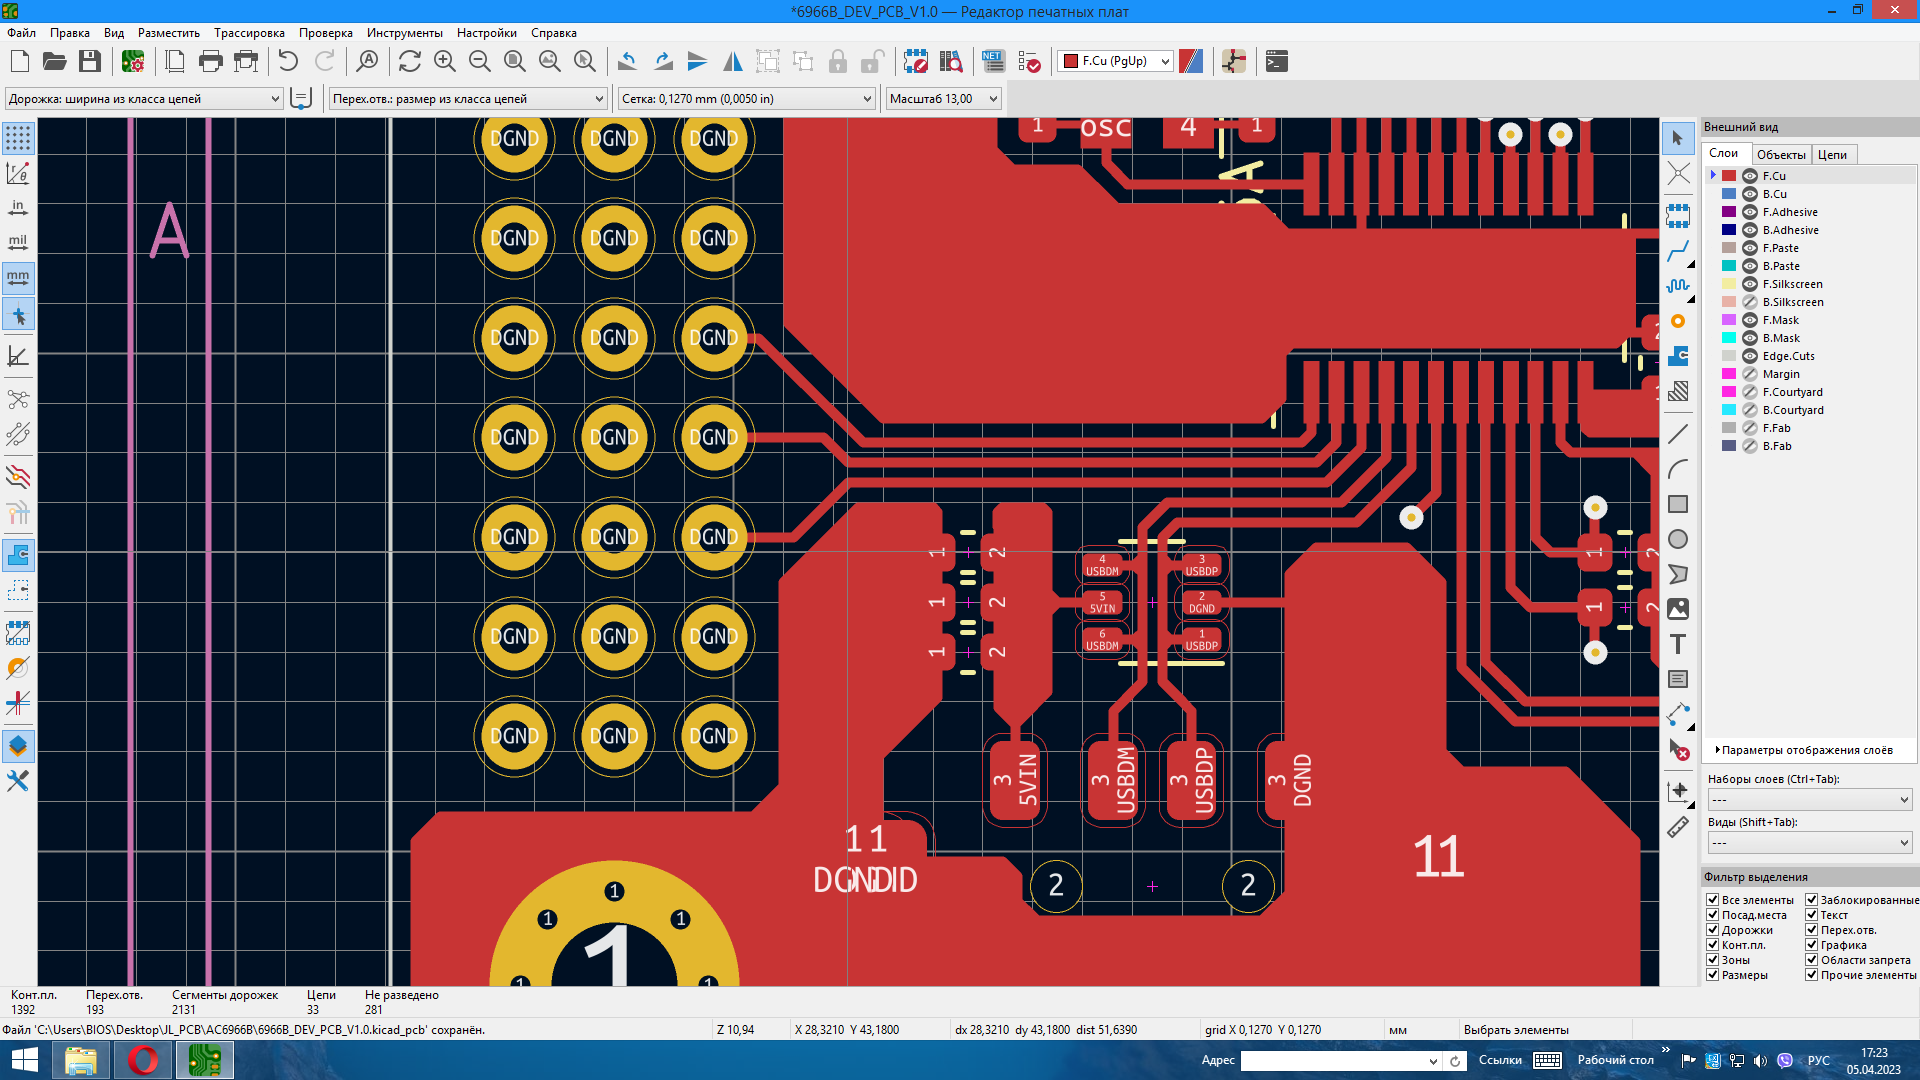Open the taskbar address dropdown arrow
Viewport: 1920px width, 1080px height.
[1433, 1061]
